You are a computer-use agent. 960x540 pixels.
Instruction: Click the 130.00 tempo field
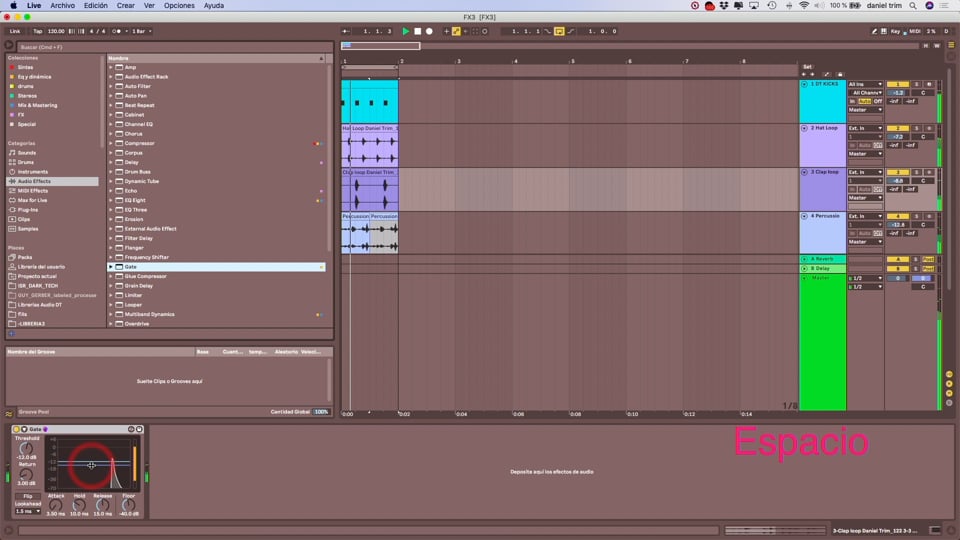tap(56, 31)
